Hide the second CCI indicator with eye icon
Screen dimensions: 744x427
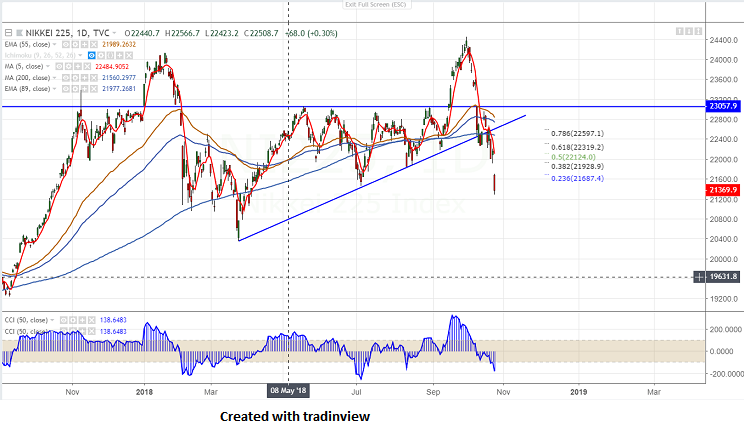[x=64, y=331]
